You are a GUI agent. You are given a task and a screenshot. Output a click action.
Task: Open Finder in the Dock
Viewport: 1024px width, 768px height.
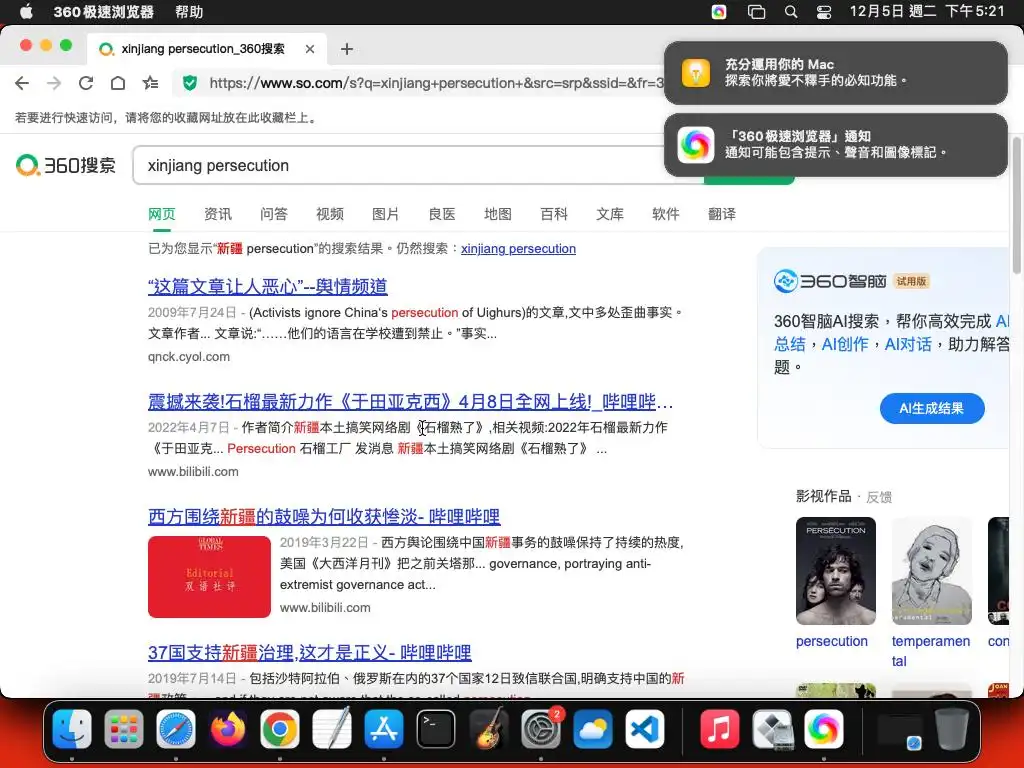coord(72,729)
